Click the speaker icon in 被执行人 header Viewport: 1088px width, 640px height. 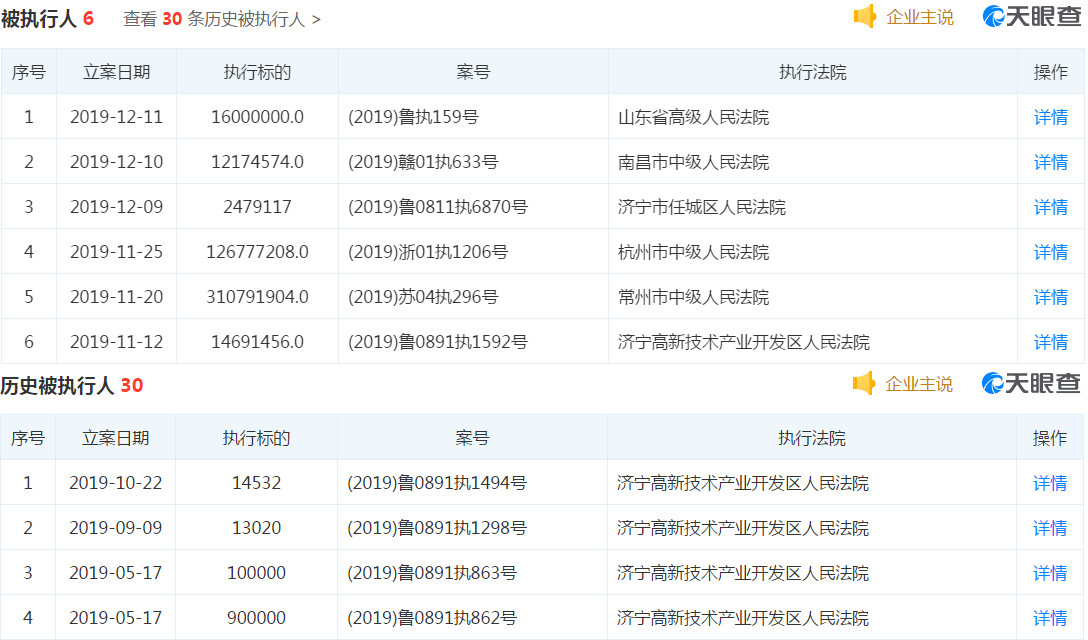click(865, 17)
